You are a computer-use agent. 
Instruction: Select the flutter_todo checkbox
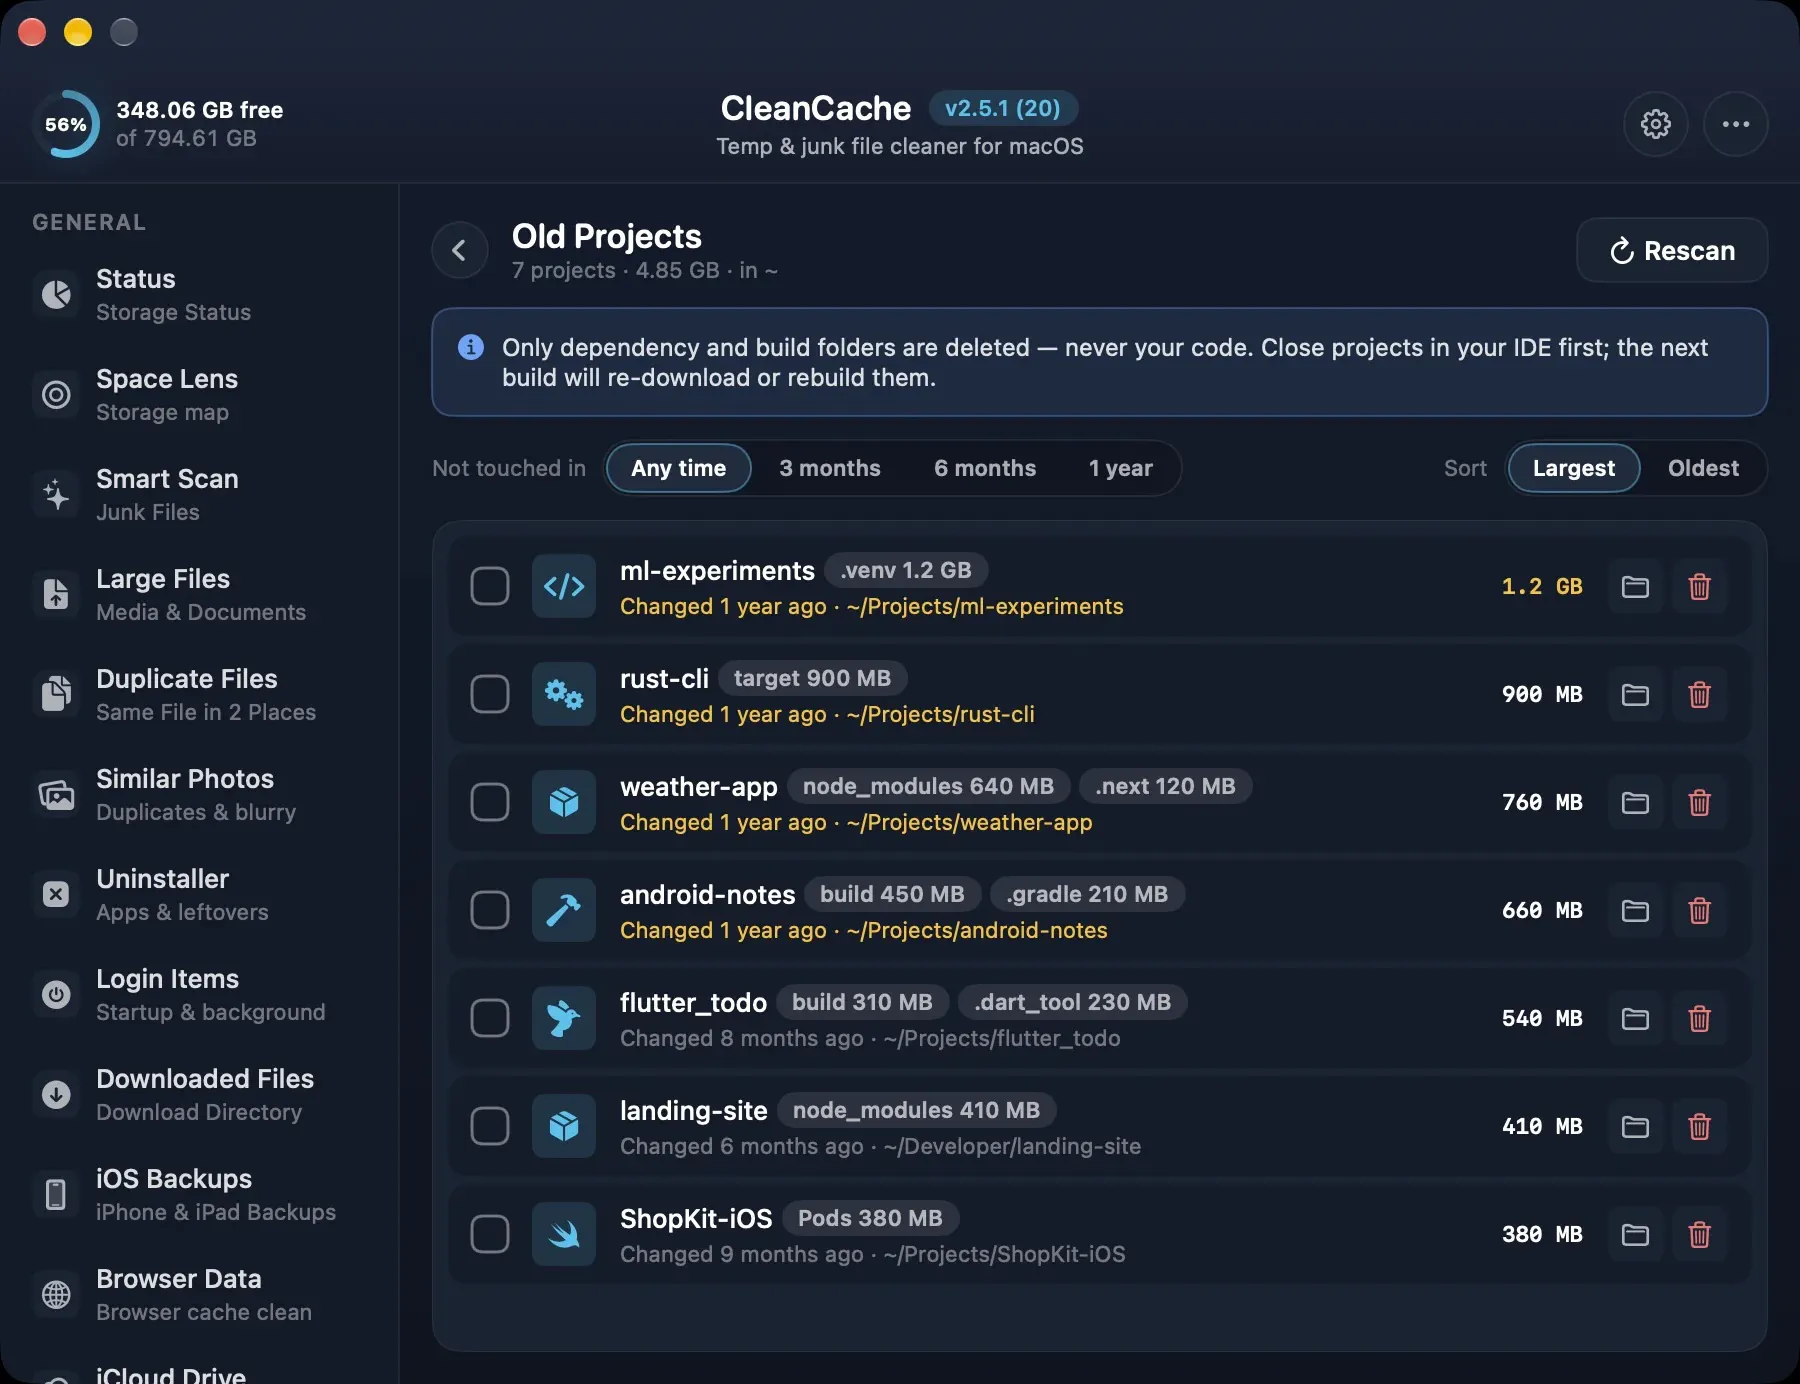coord(490,1018)
